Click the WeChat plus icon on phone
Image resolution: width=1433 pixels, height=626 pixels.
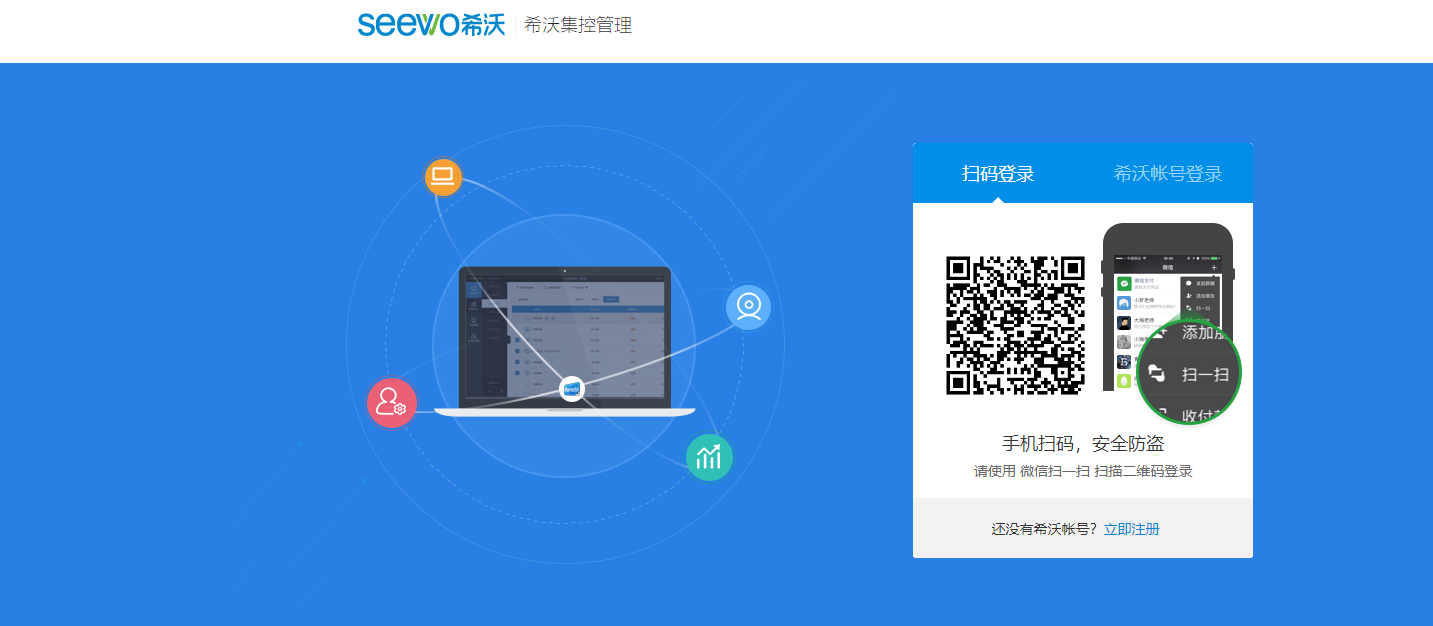(1214, 267)
